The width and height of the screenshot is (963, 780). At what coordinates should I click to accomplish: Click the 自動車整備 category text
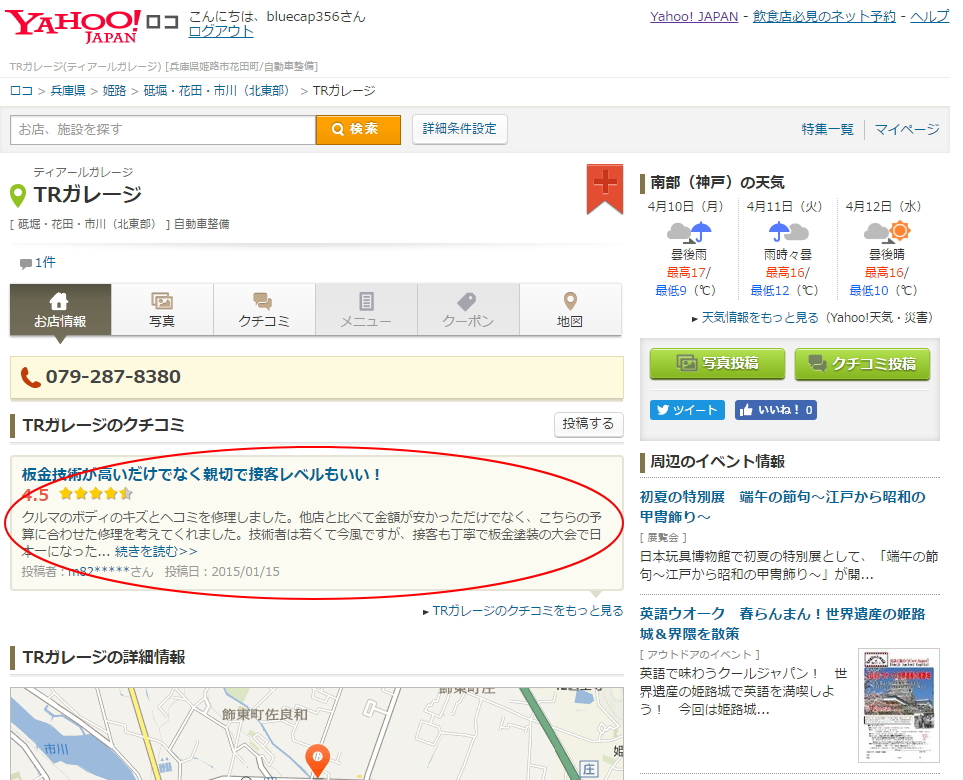point(201,224)
